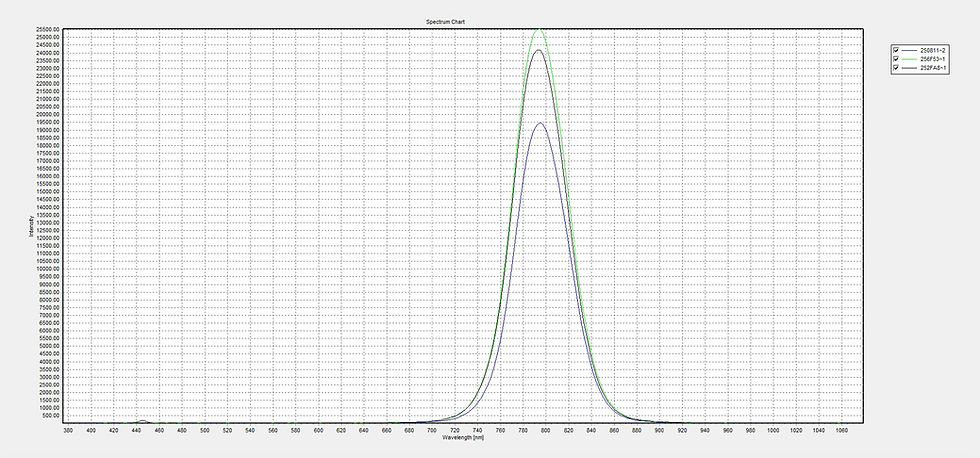980x458 pixels.
Task: Click the Wavelength [nm] axis label
Action: coord(463,437)
